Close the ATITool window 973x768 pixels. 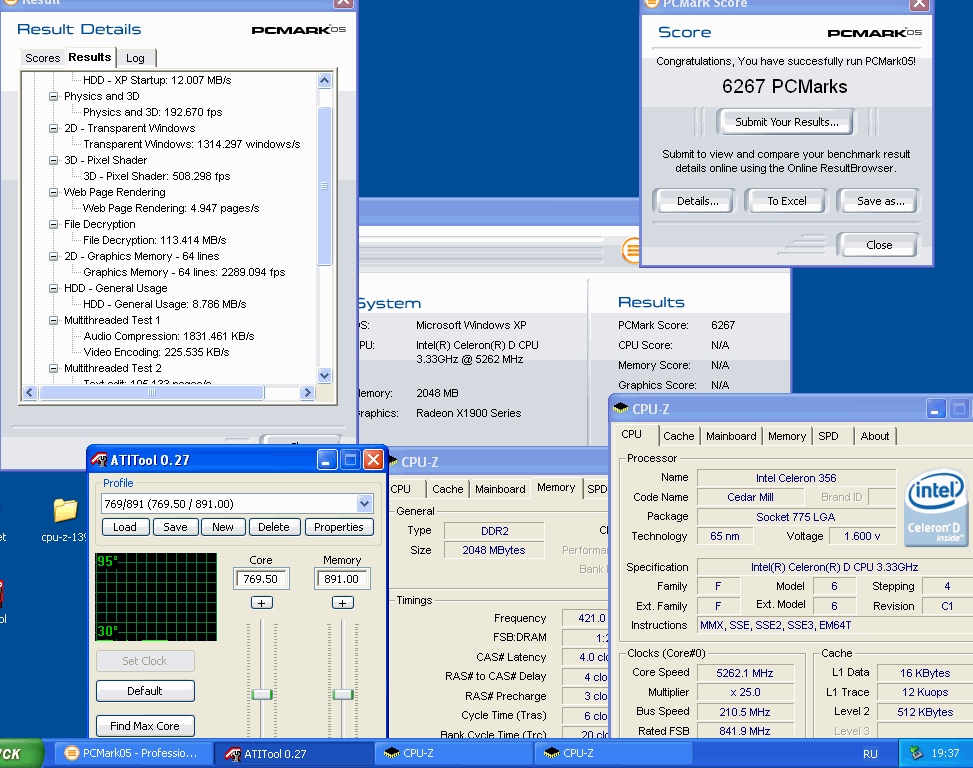(373, 460)
